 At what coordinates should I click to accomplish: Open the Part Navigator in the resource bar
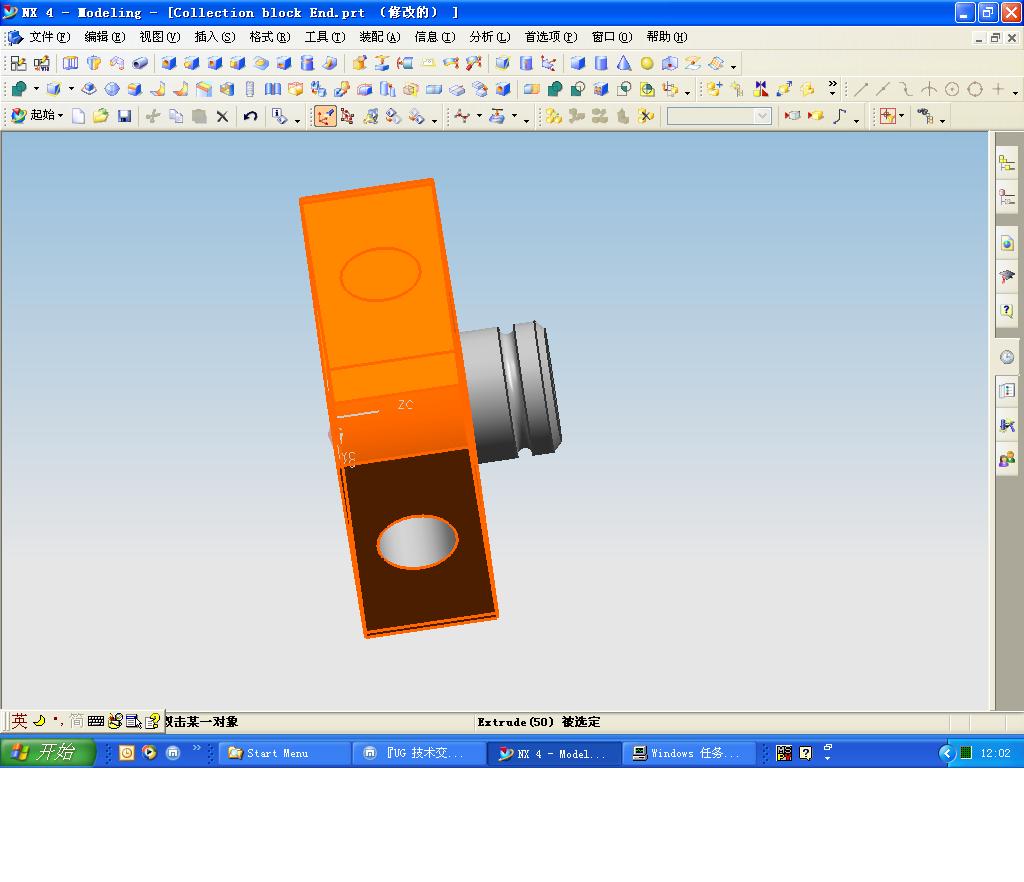pos(1006,197)
